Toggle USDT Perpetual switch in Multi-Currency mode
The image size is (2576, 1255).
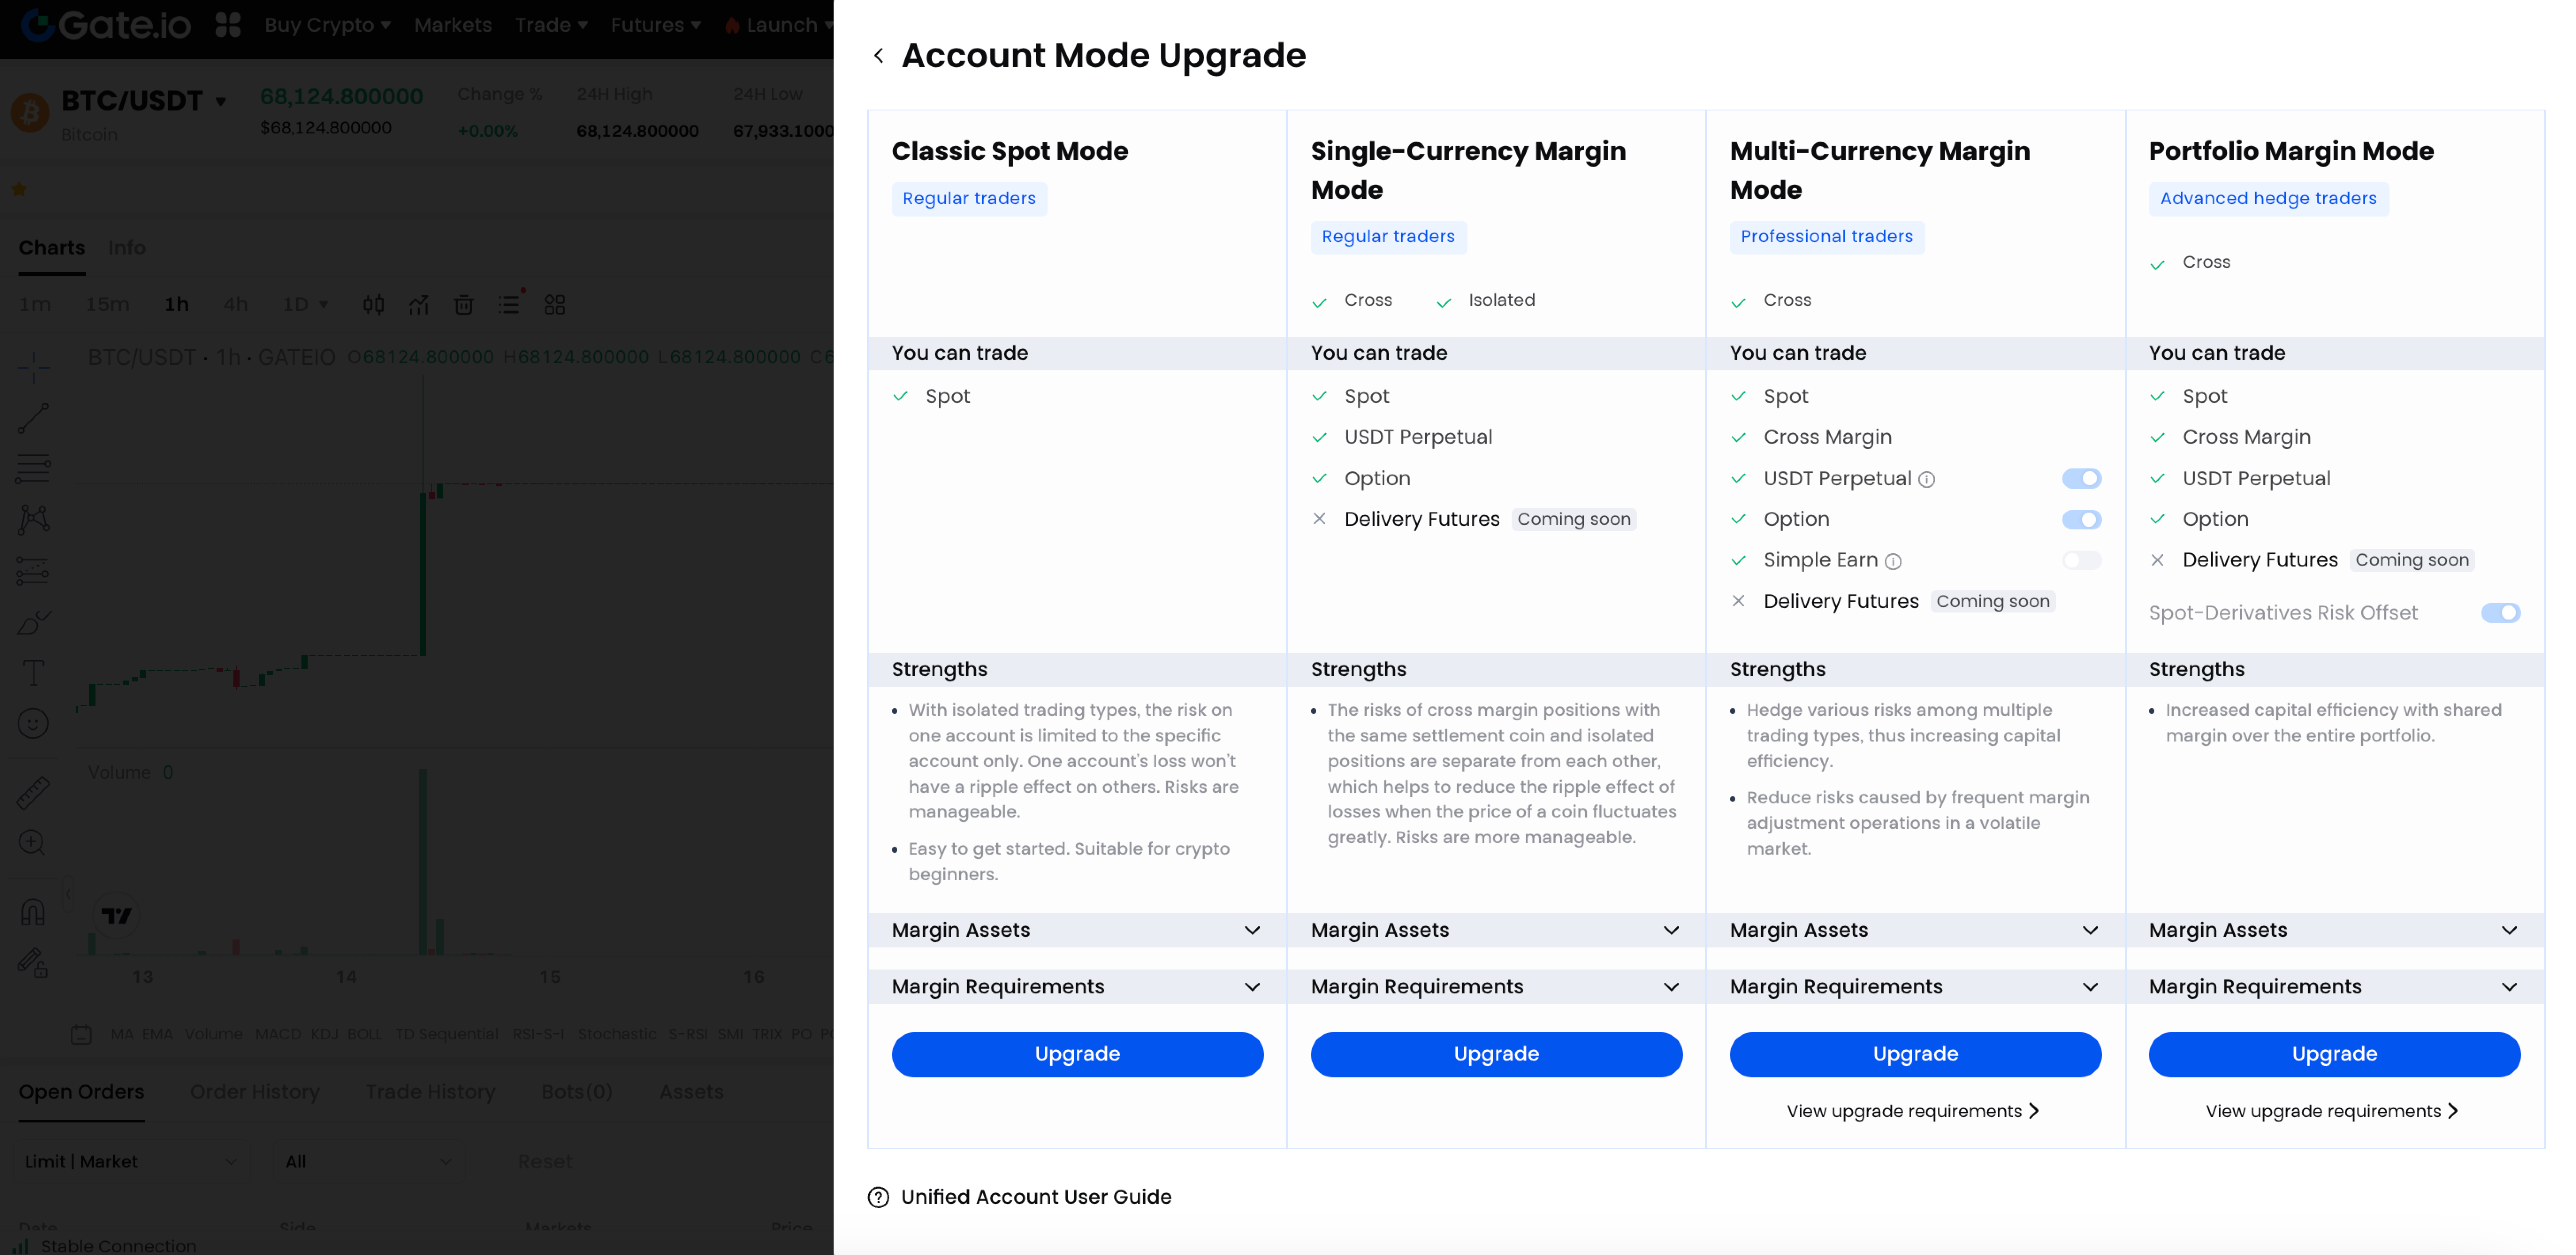click(2081, 479)
